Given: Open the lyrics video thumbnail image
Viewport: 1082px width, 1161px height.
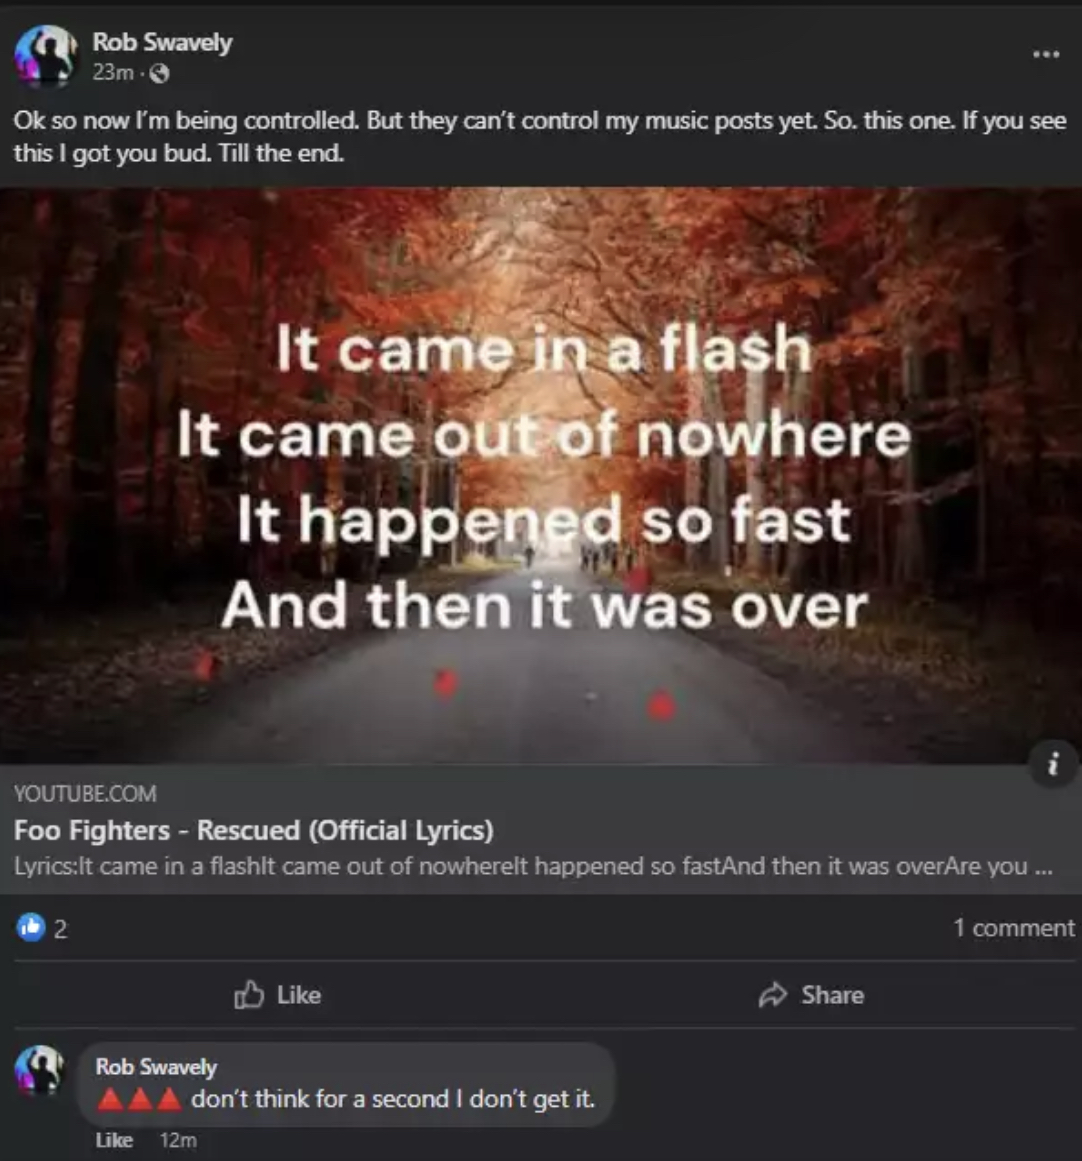Looking at the screenshot, I should click(541, 475).
